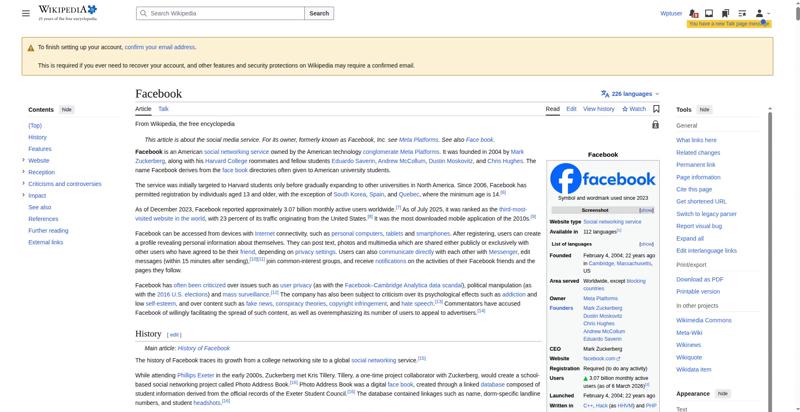The height and width of the screenshot is (412, 800).
Task: Open the main menu hamburger icon
Action: coord(26,13)
